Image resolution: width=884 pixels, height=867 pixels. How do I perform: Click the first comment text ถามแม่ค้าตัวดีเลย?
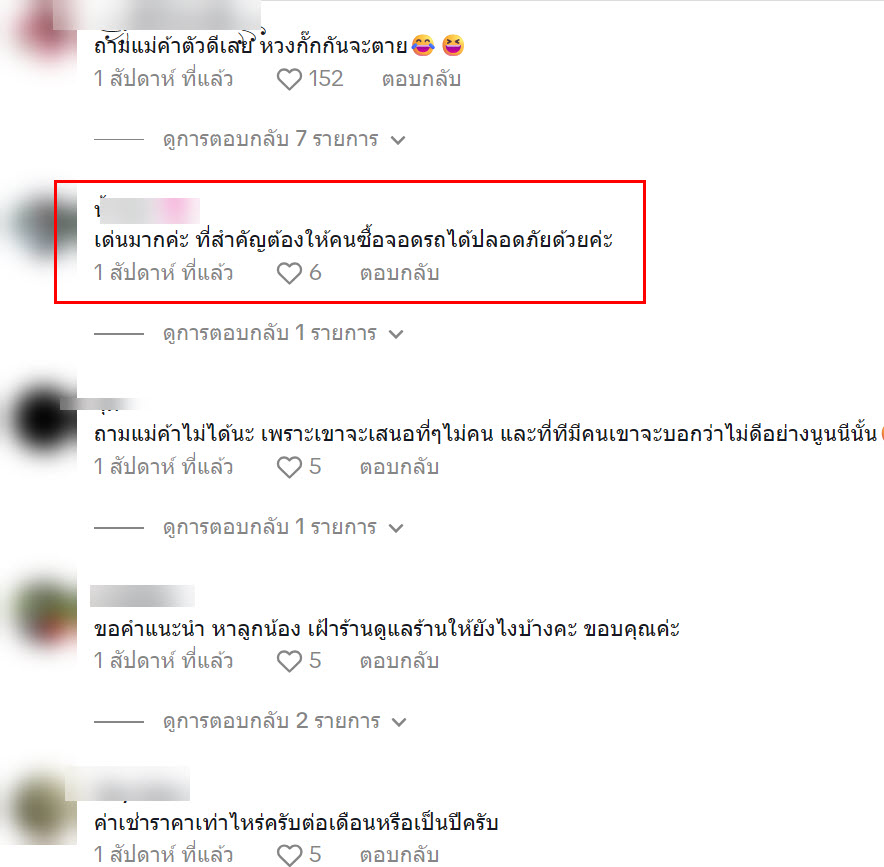pyautogui.click(x=250, y=46)
